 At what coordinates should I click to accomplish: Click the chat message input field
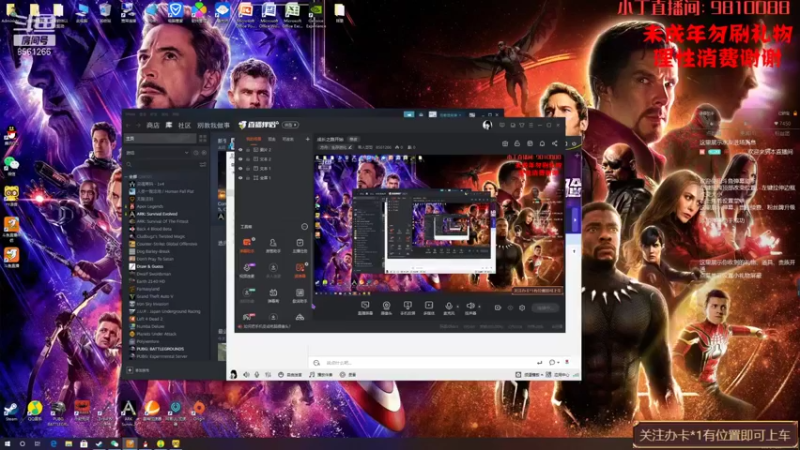428,363
